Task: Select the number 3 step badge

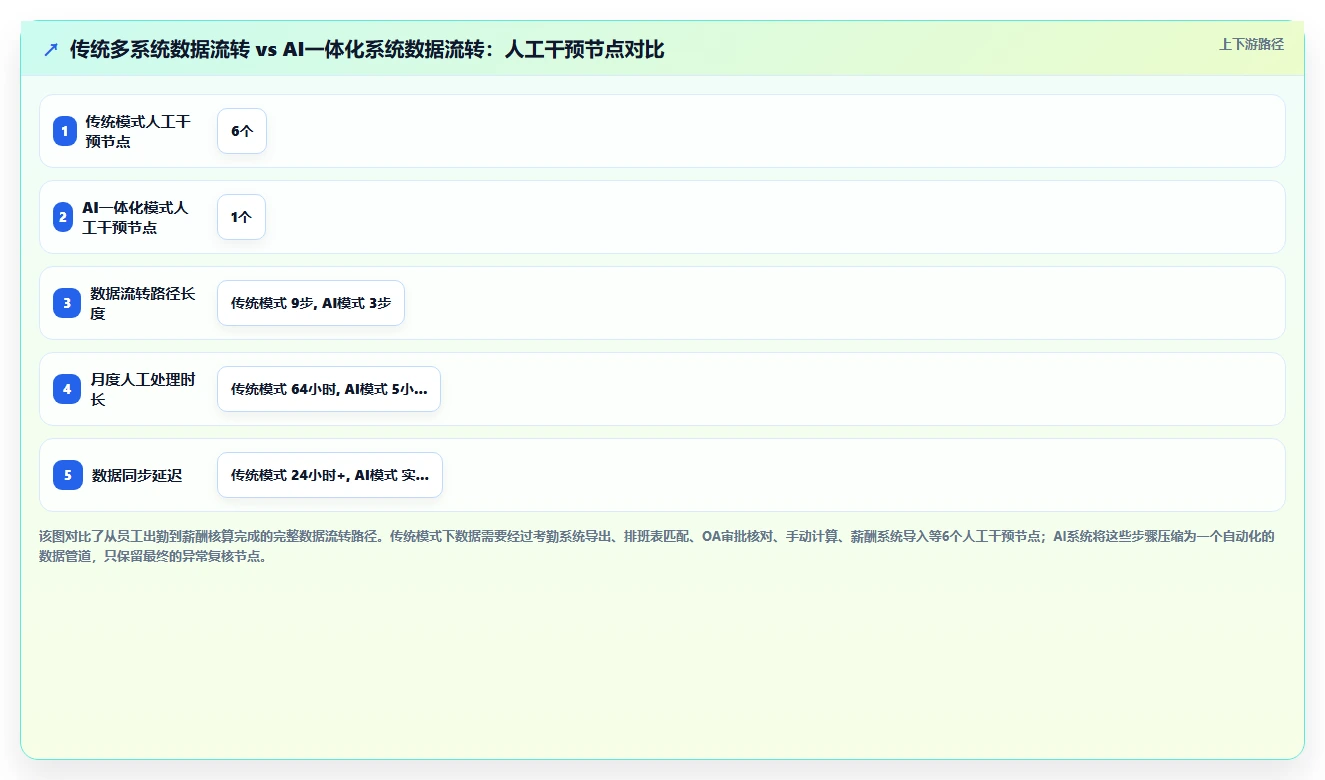Action: (x=67, y=303)
